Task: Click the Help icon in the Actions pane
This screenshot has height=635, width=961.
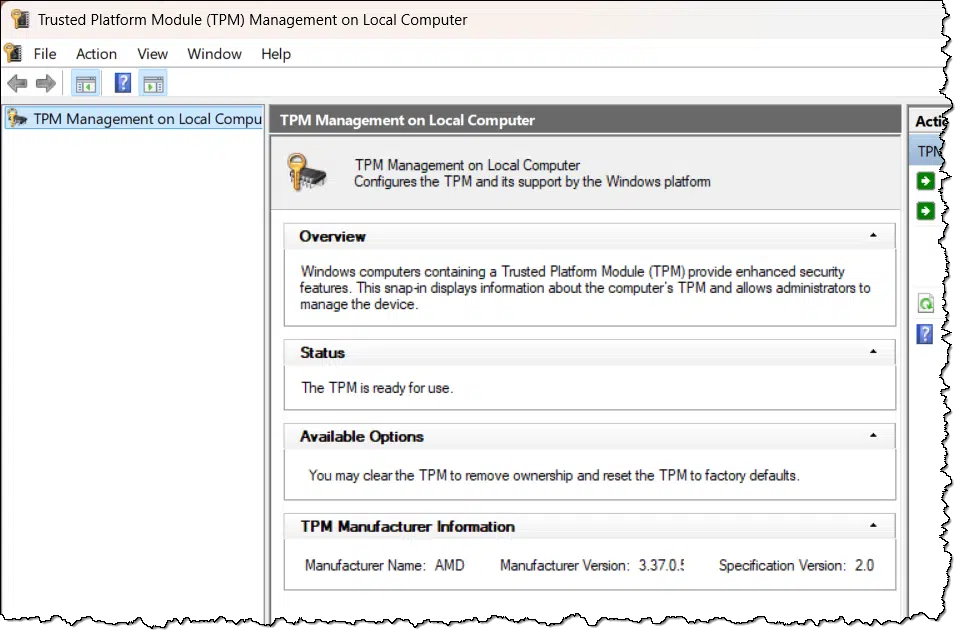Action: [x=925, y=334]
